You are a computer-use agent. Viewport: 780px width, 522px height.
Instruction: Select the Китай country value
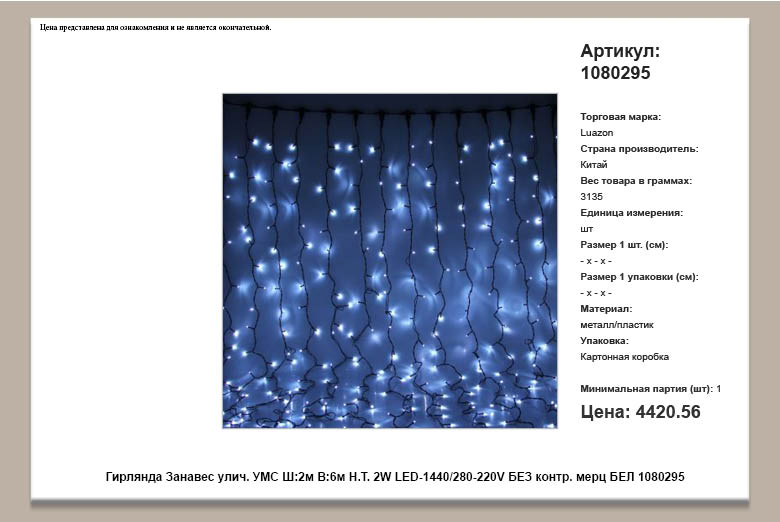pyautogui.click(x=593, y=165)
